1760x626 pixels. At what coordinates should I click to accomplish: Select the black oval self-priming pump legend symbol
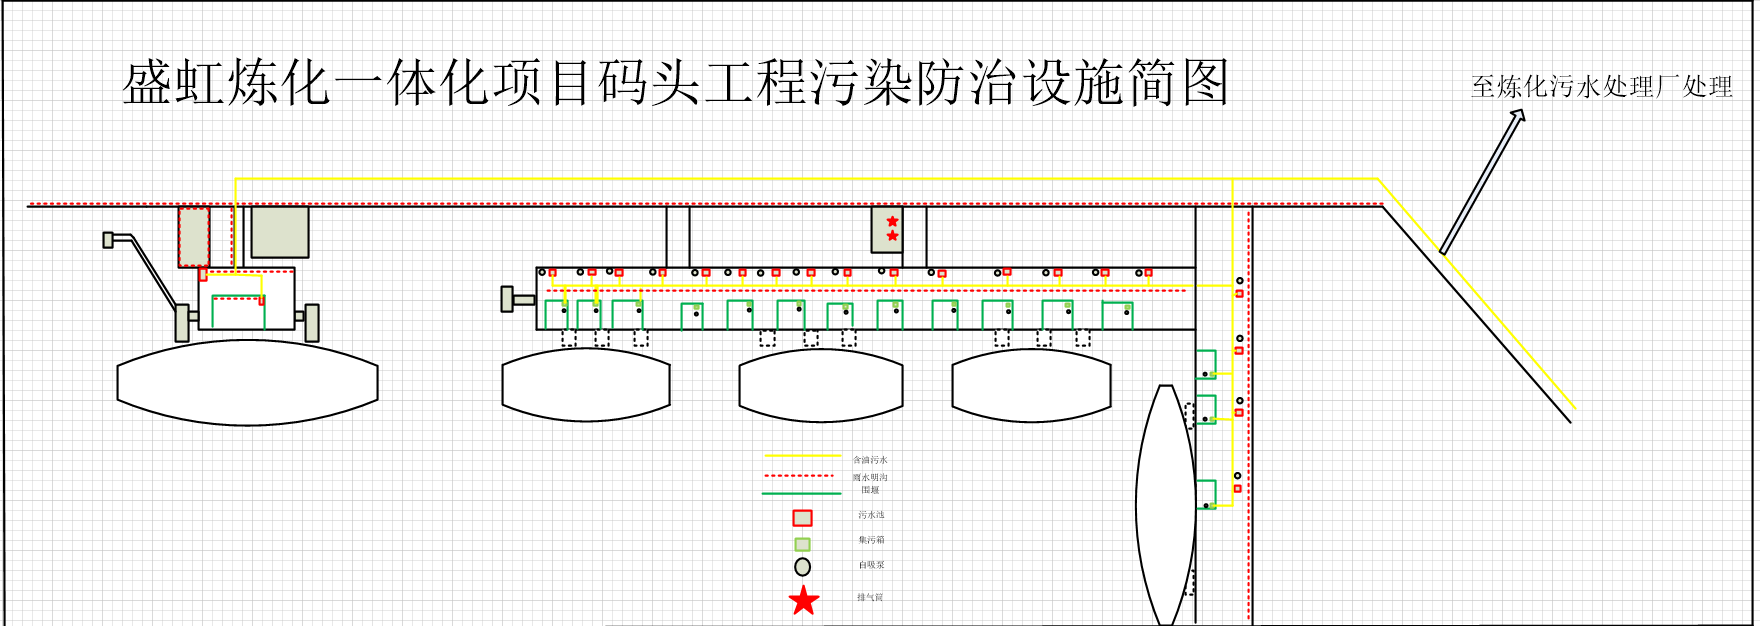point(802,567)
